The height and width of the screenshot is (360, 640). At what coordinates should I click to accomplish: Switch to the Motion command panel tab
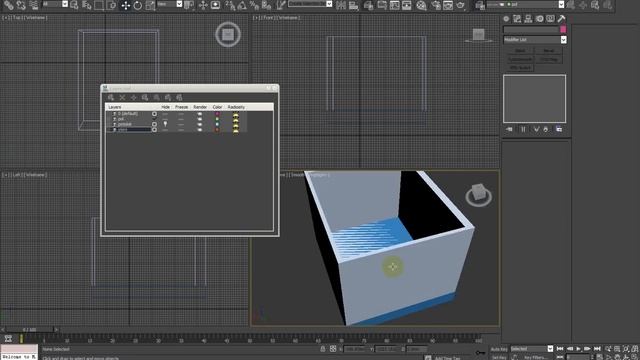coord(539,19)
